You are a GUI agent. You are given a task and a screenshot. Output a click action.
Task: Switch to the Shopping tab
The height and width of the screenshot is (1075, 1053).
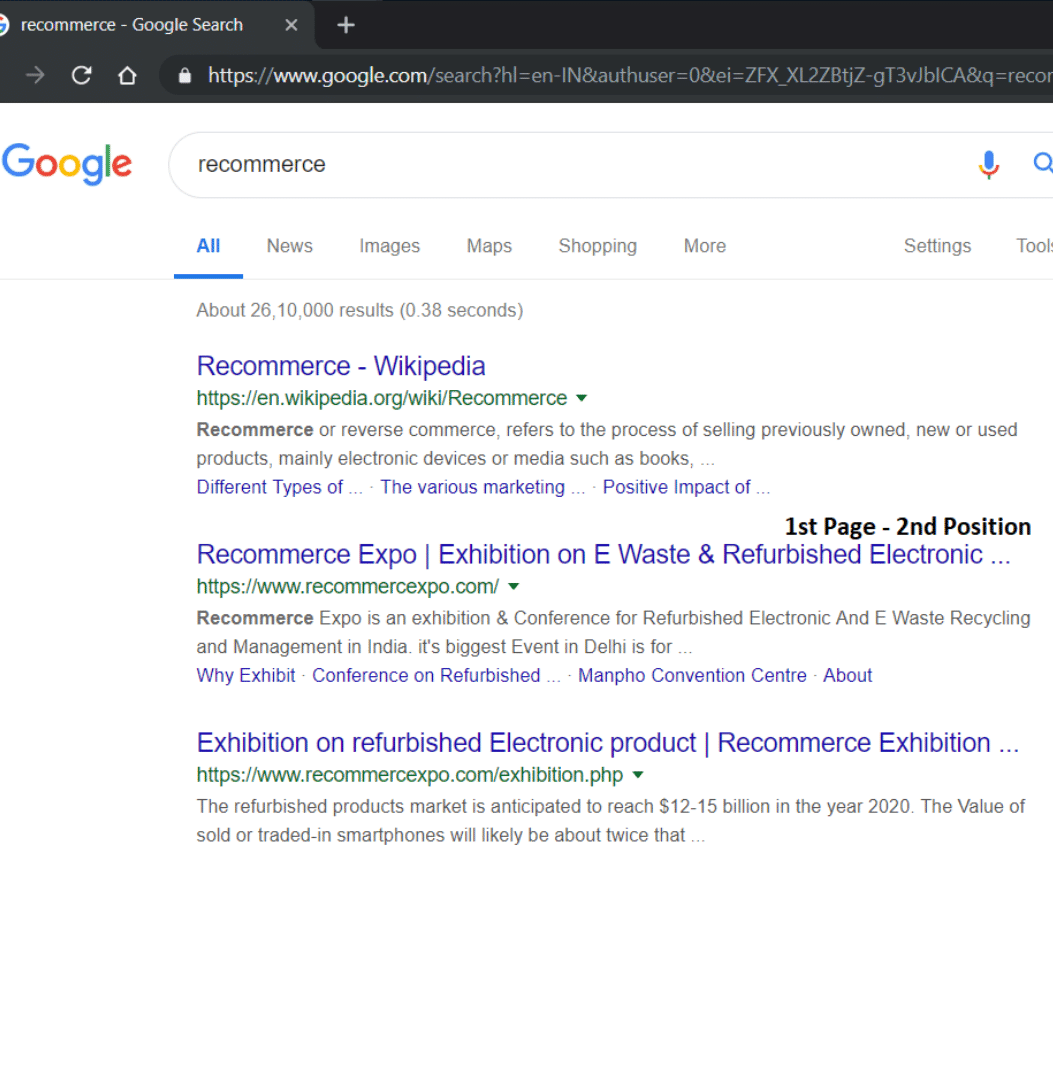pyautogui.click(x=597, y=246)
